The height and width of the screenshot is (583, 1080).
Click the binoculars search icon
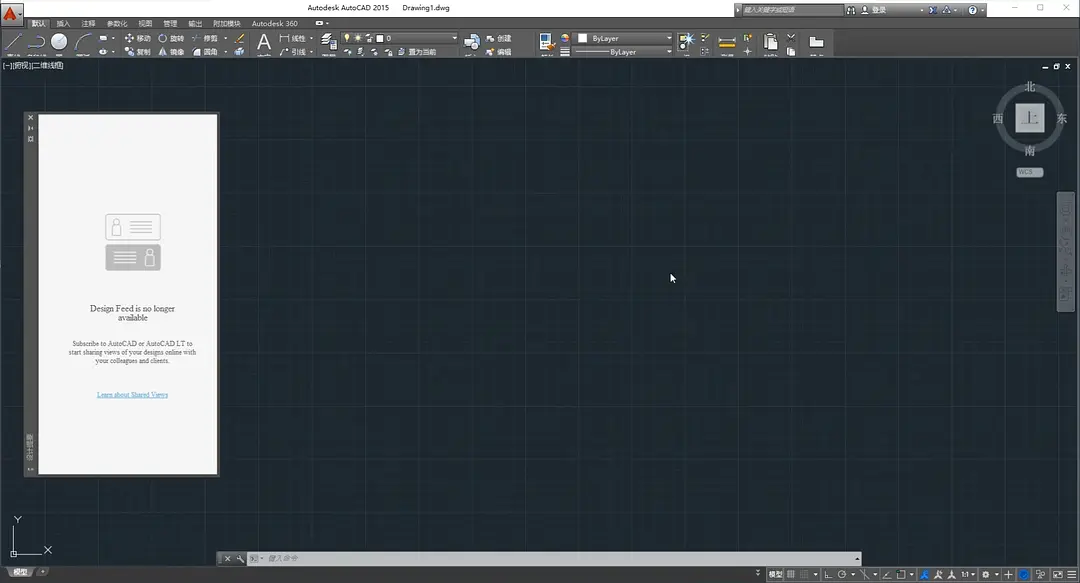(851, 10)
